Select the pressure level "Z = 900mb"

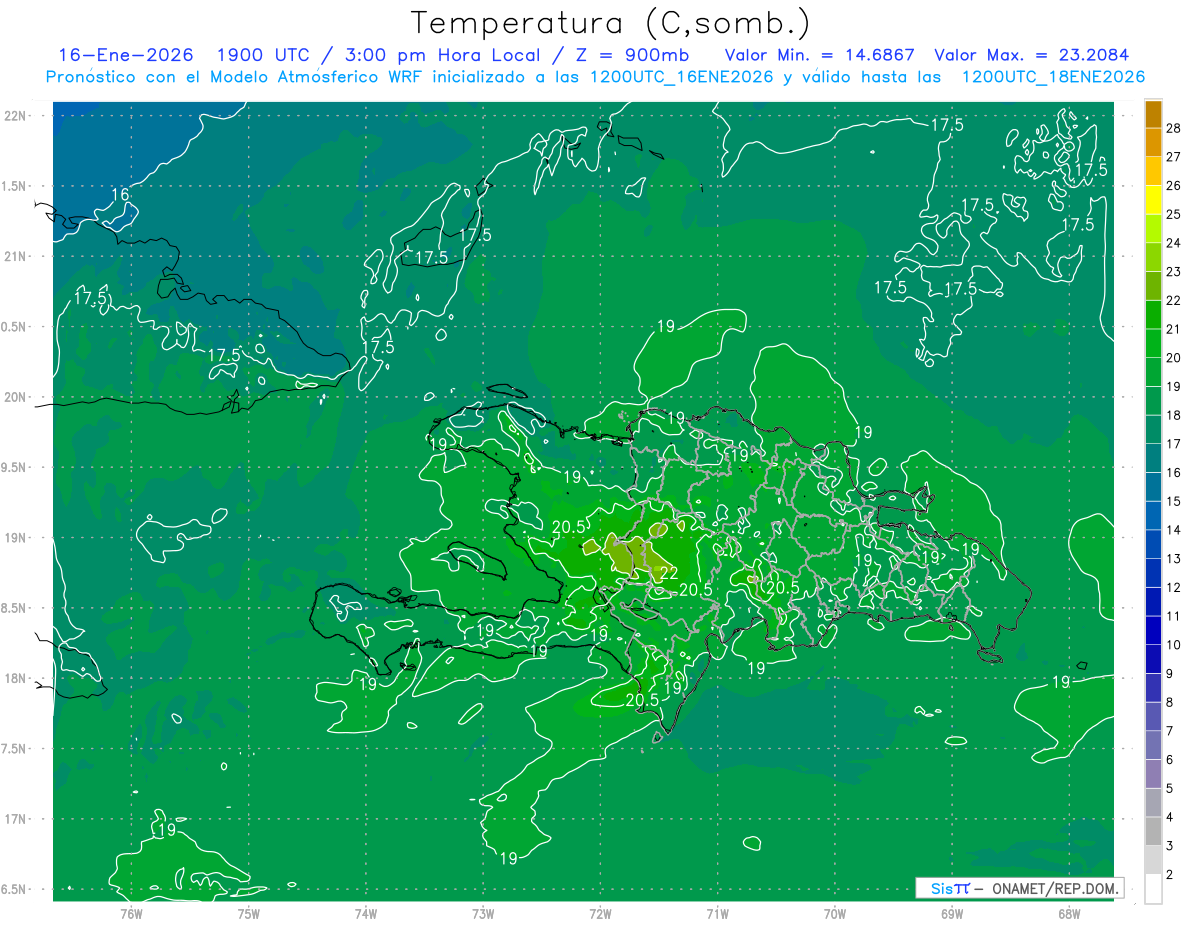tap(633, 54)
